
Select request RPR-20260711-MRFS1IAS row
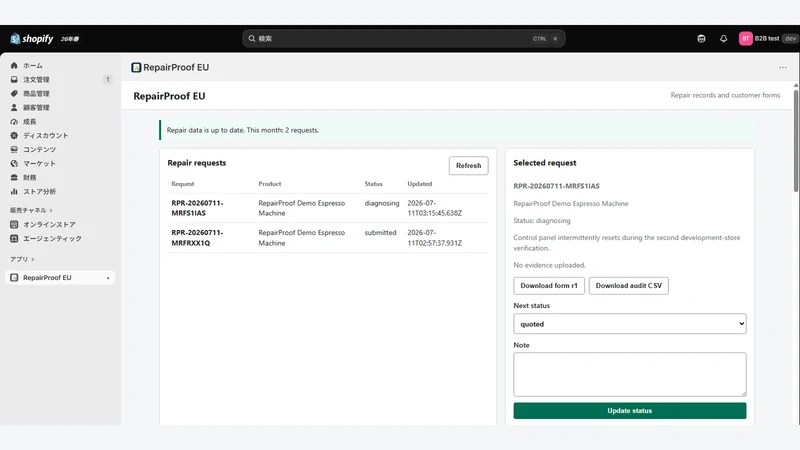(x=328, y=208)
